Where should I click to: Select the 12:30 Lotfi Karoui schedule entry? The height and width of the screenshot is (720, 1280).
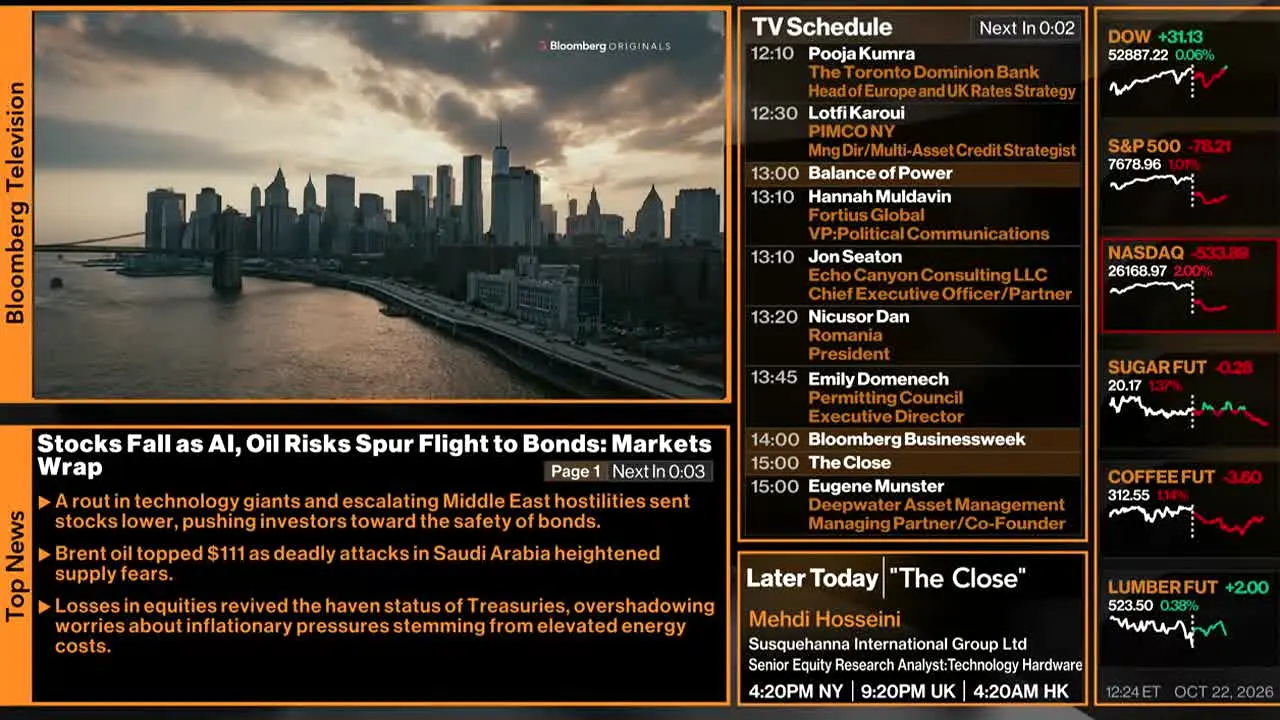[914, 131]
